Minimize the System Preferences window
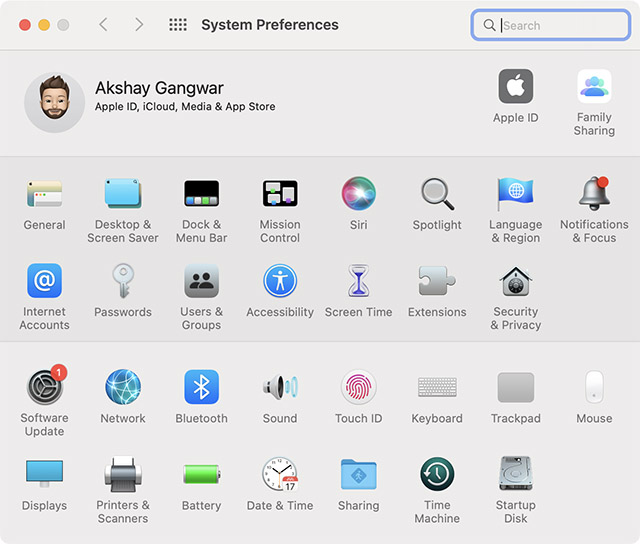 (44, 25)
